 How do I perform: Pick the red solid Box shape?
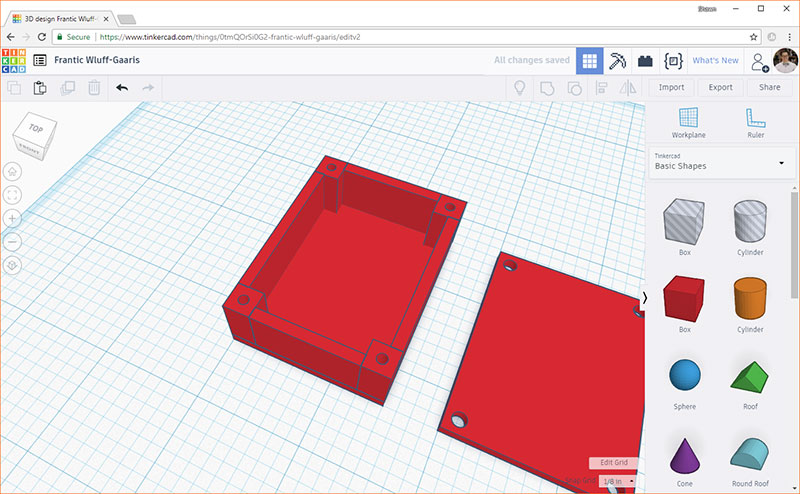pos(685,299)
